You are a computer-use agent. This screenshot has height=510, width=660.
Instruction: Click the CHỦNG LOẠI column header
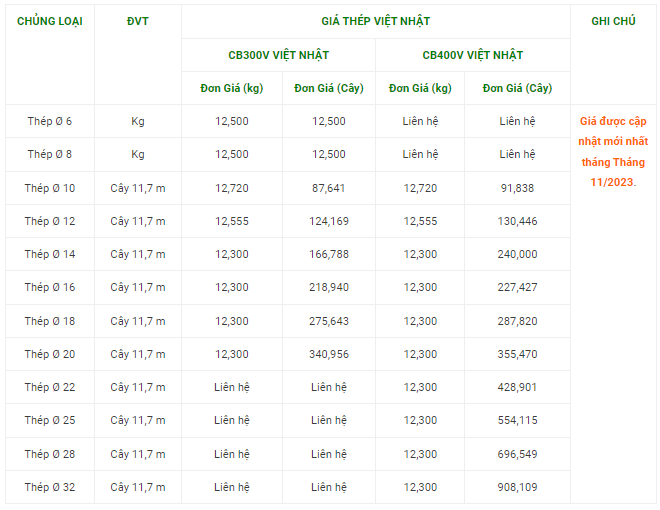click(x=50, y=21)
